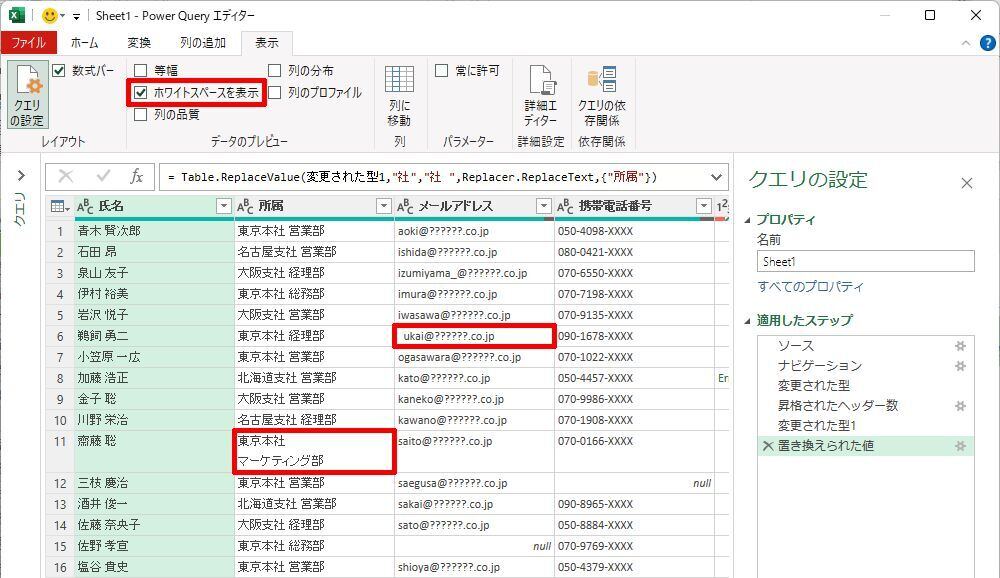The image size is (1000, 578).
Task: Expand the クエリ pane chevron
Action: pos(20,177)
